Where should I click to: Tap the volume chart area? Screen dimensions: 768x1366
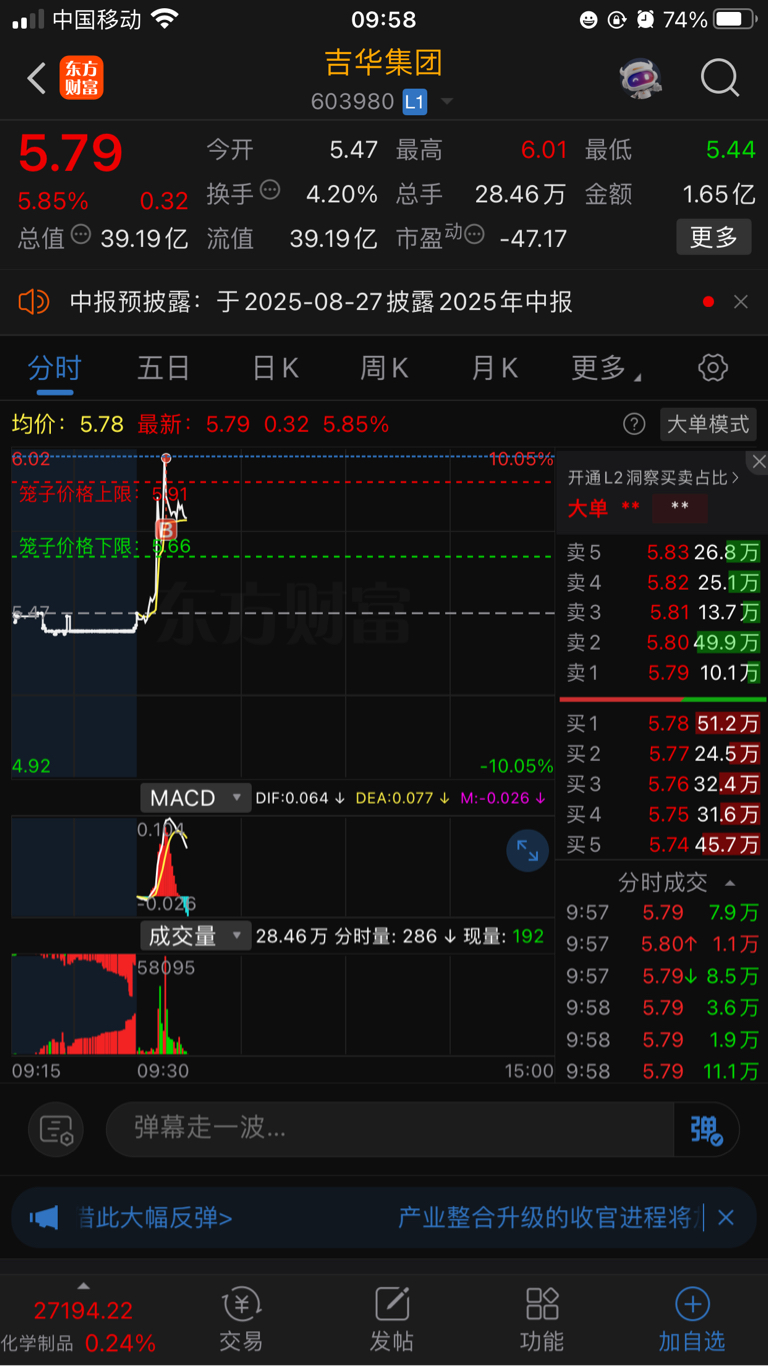pyautogui.click(x=283, y=1005)
